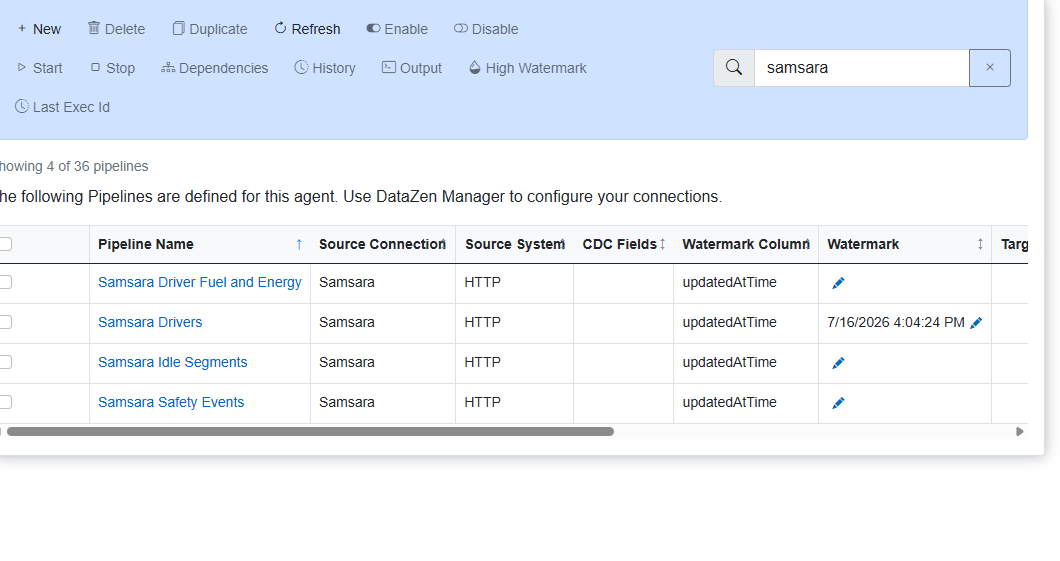Select HTTP in Samsara Safety Events row
This screenshot has height=561, width=1060.
tap(483, 402)
